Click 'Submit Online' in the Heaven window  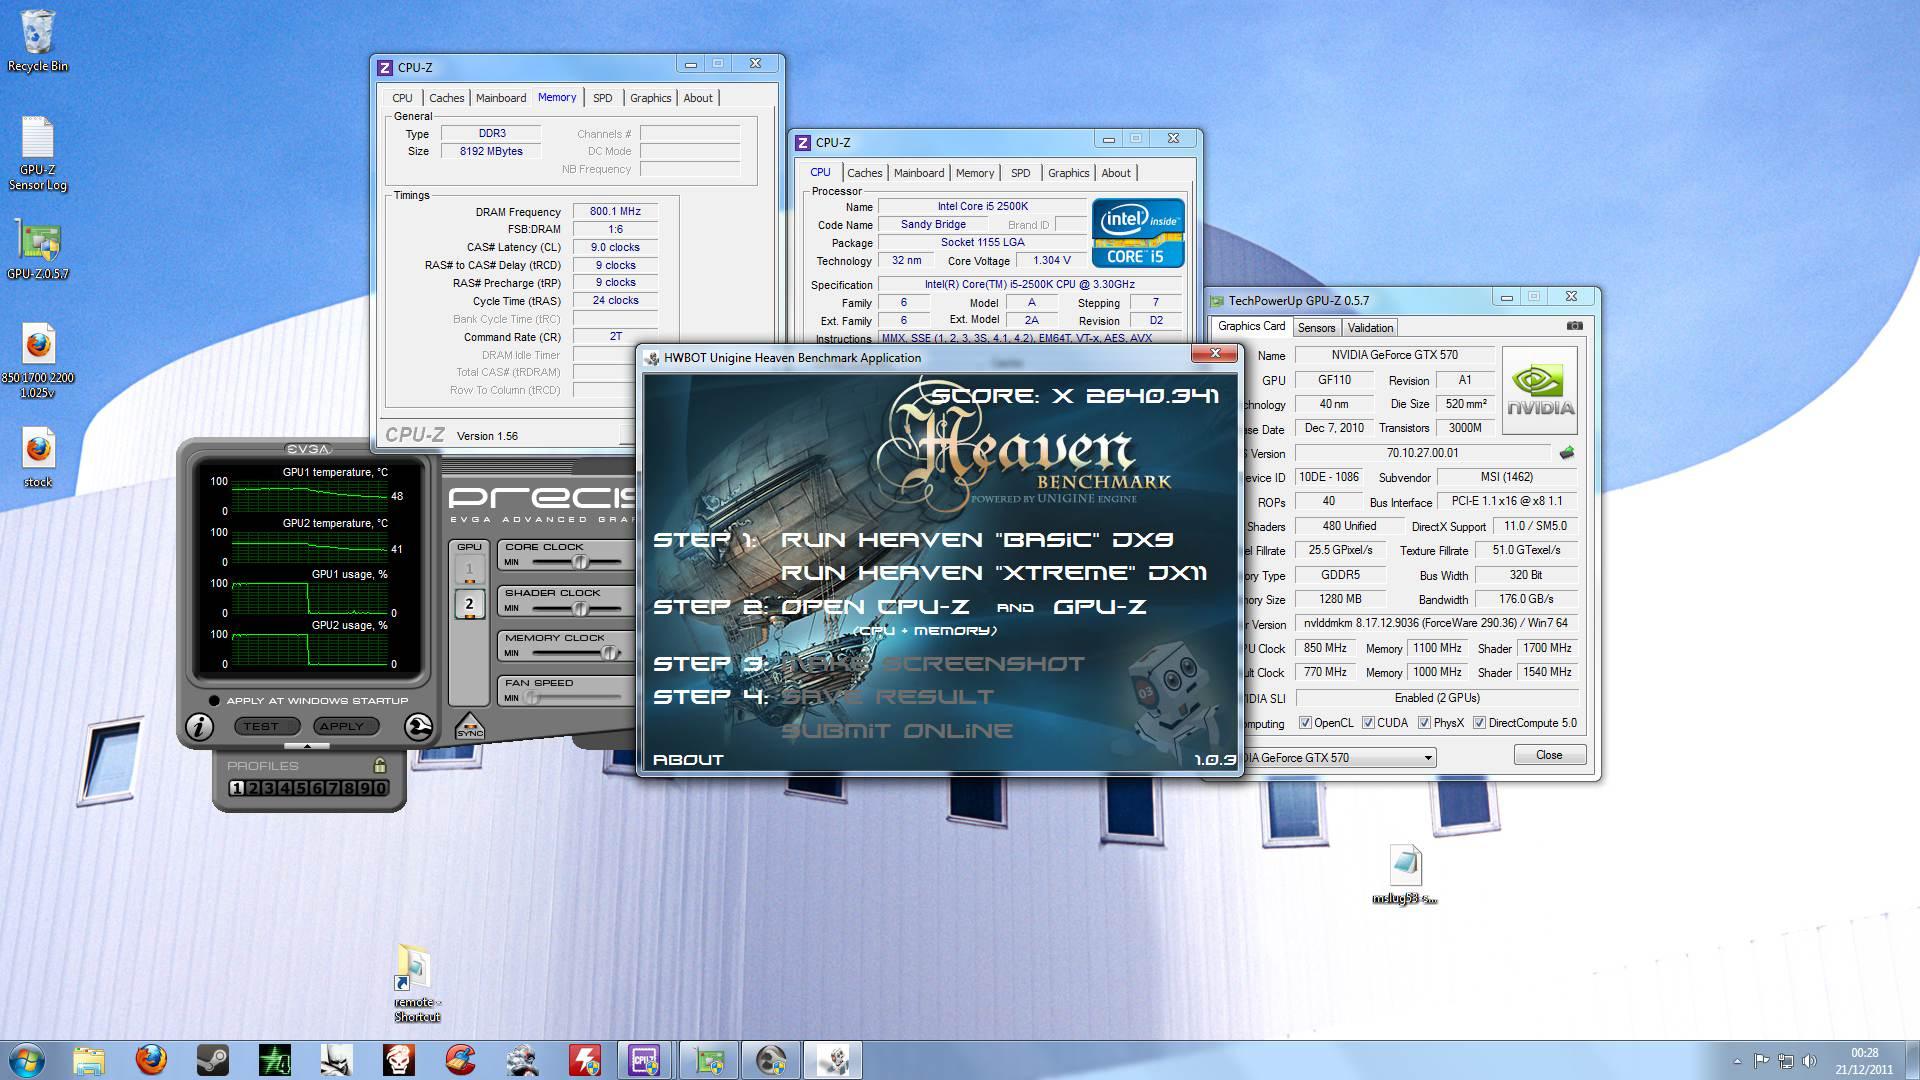[896, 731]
